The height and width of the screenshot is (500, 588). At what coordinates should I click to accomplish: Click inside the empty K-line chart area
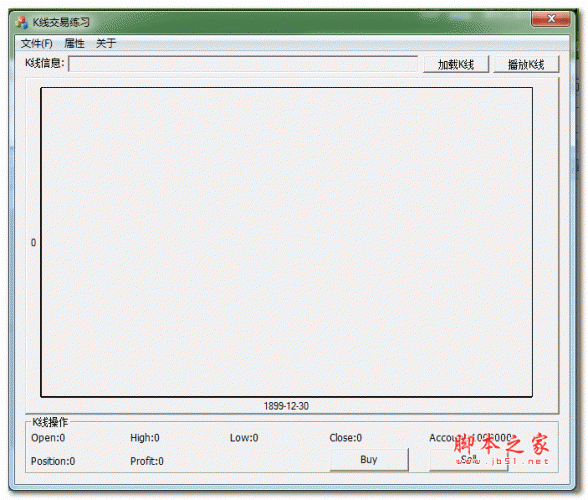286,242
